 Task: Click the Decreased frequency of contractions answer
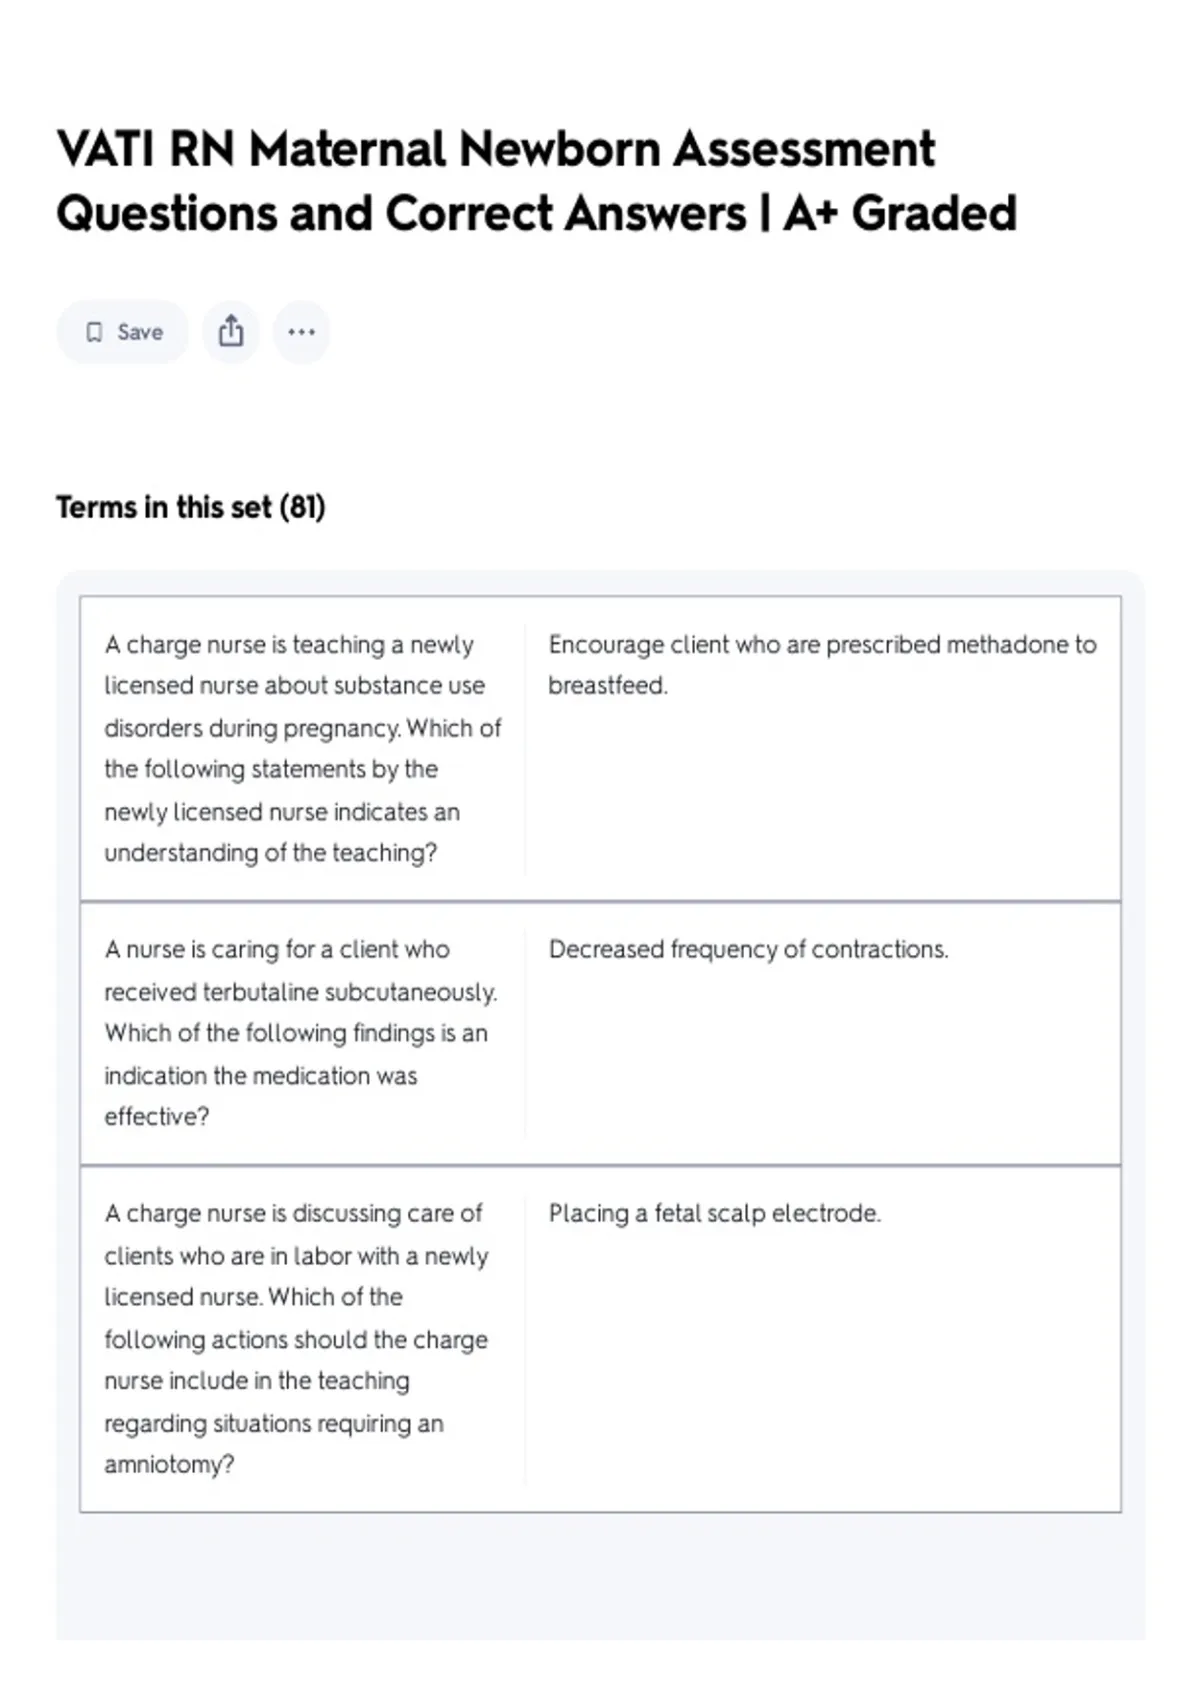point(748,949)
